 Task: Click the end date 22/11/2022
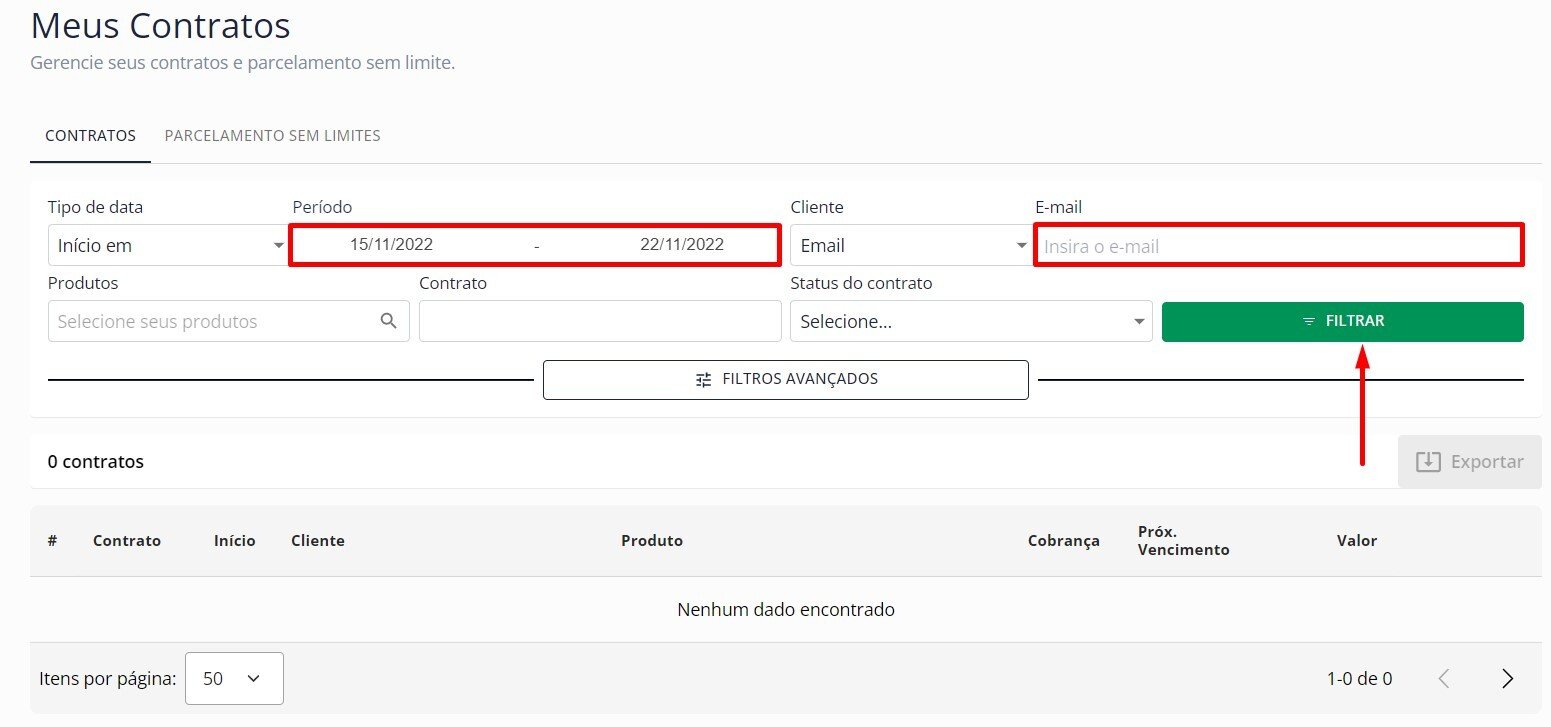coord(682,245)
